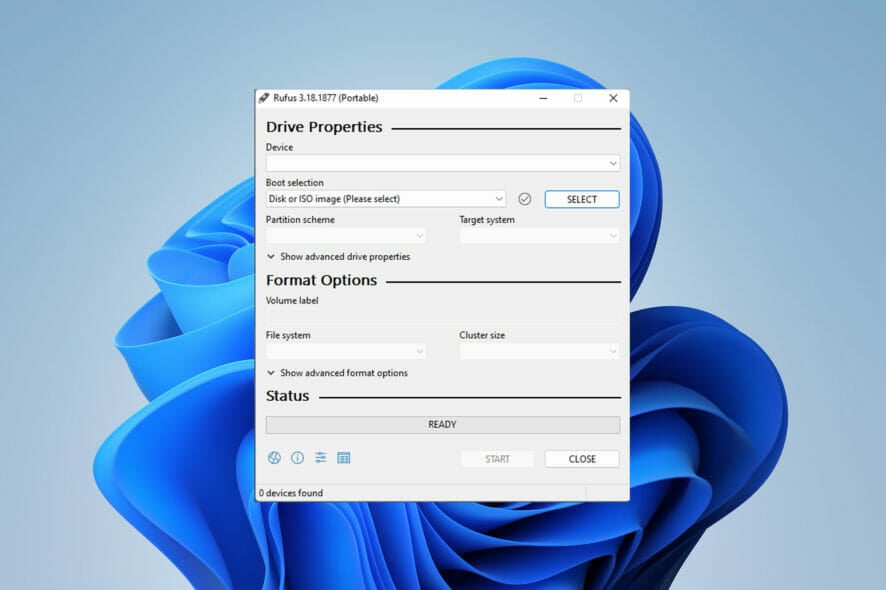Viewport: 886px width, 590px height.
Task: Open the Target system dropdown
Action: click(539, 236)
